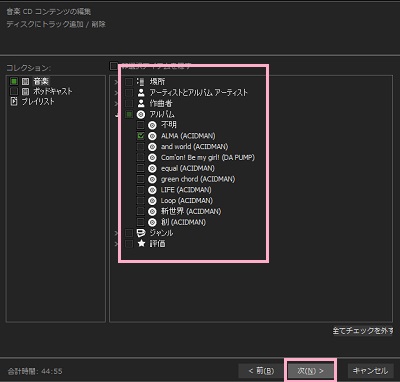This screenshot has width=400, height=382.
Task: Toggle the checkbox above the tree list
Action: [114, 66]
